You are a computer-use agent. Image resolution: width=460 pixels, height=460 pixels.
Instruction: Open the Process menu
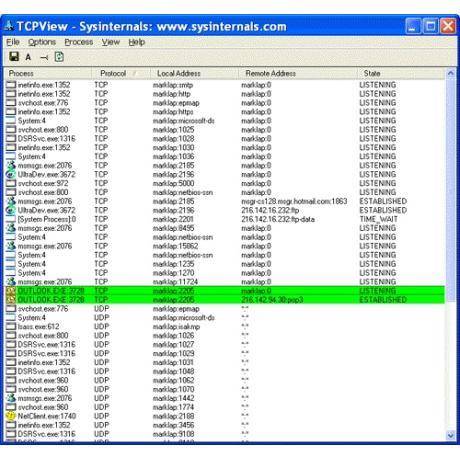tap(79, 42)
